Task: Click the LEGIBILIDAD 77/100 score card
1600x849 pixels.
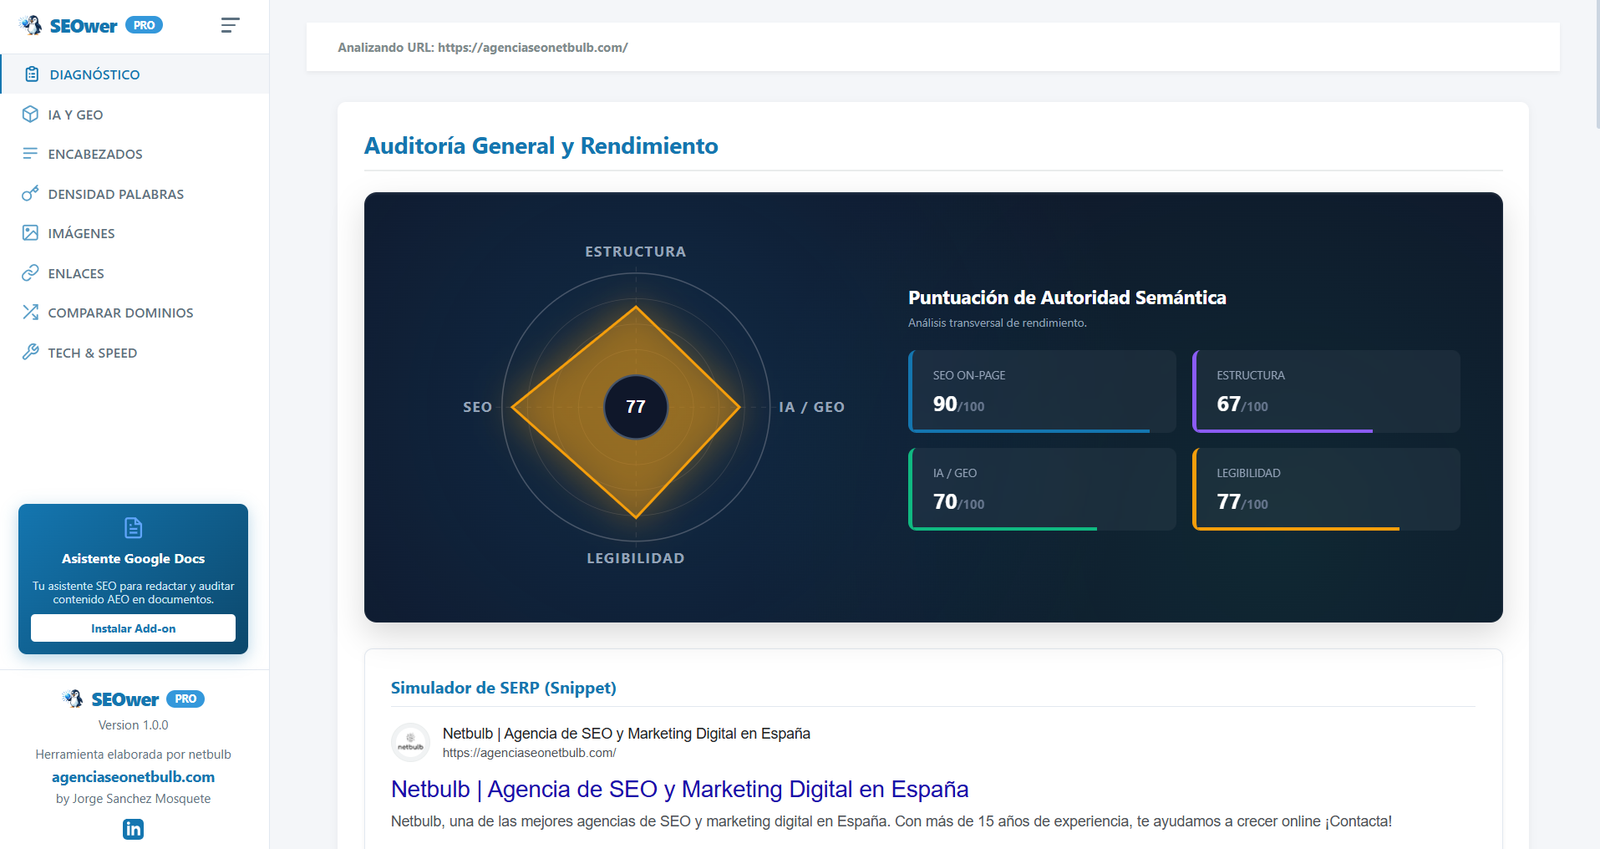Action: click(x=1326, y=489)
